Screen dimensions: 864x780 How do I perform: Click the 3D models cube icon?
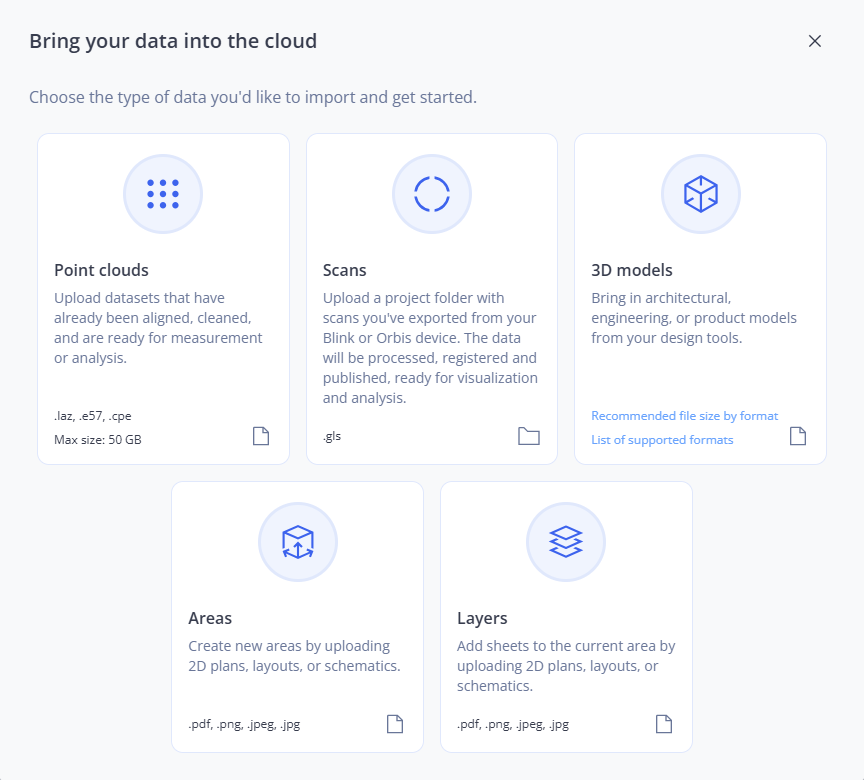(x=700, y=194)
